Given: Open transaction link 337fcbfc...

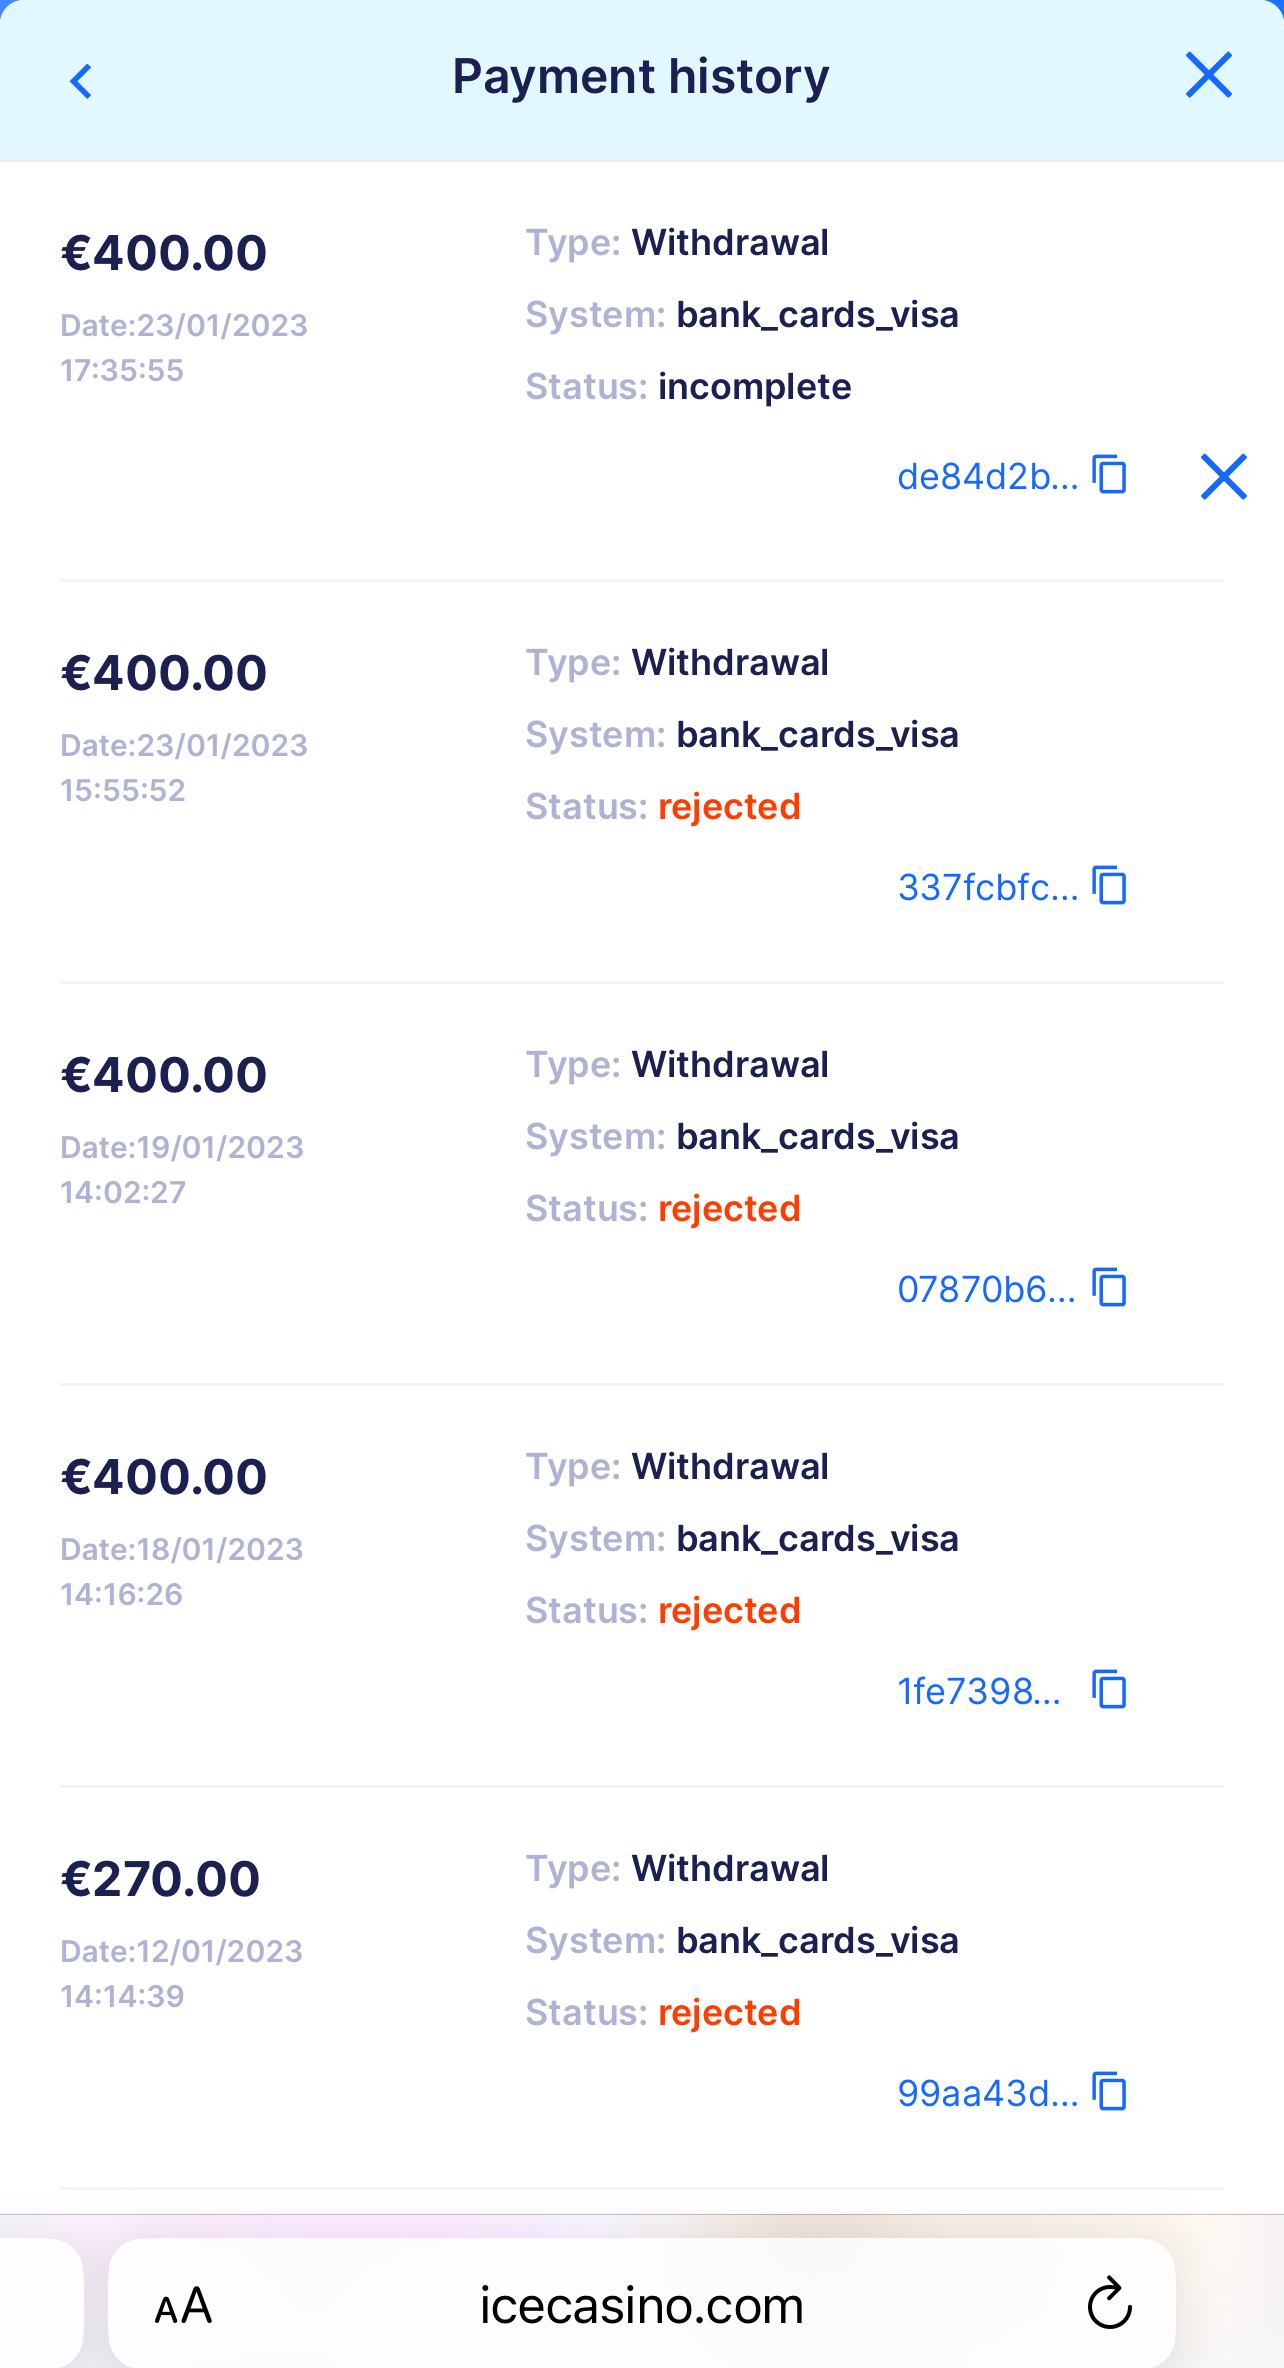Looking at the screenshot, I should [x=987, y=888].
